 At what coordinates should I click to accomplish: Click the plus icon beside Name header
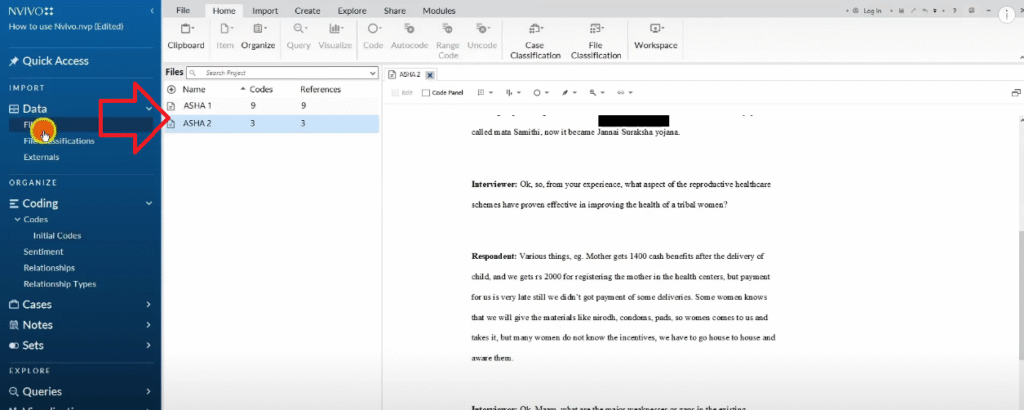[x=171, y=89]
